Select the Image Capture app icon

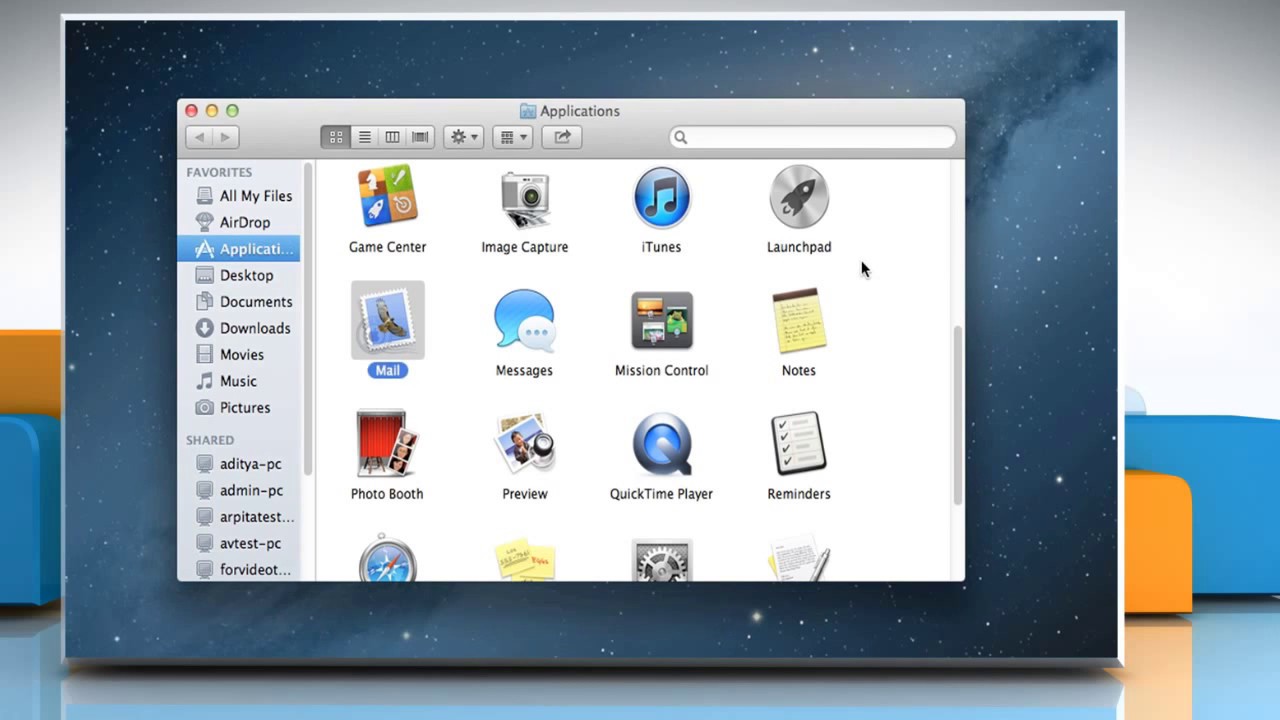click(x=524, y=199)
